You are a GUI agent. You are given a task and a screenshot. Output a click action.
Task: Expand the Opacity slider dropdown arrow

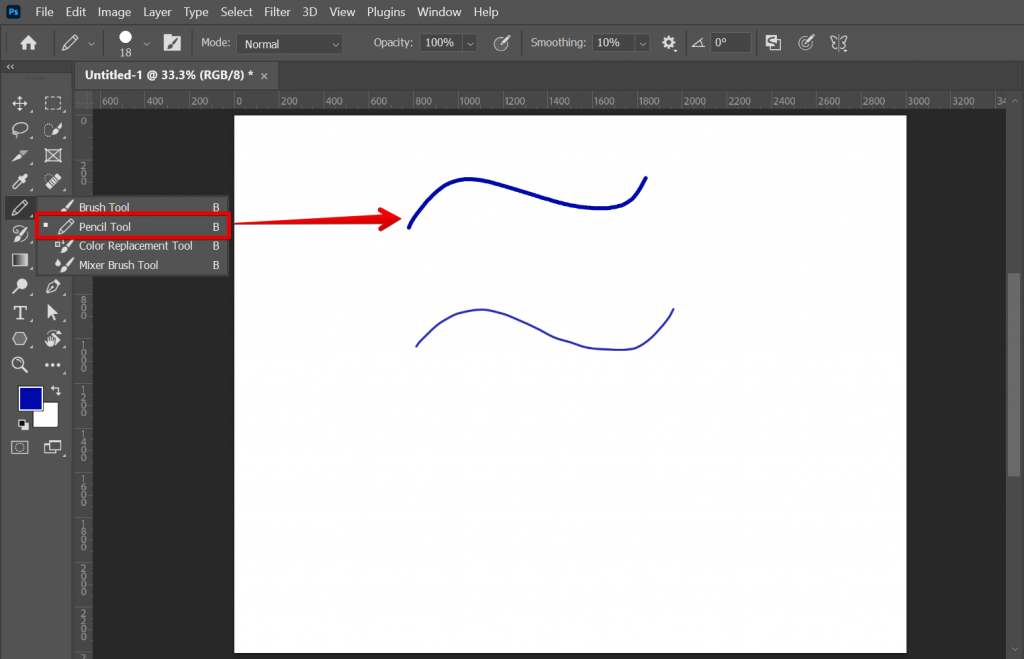click(x=470, y=44)
